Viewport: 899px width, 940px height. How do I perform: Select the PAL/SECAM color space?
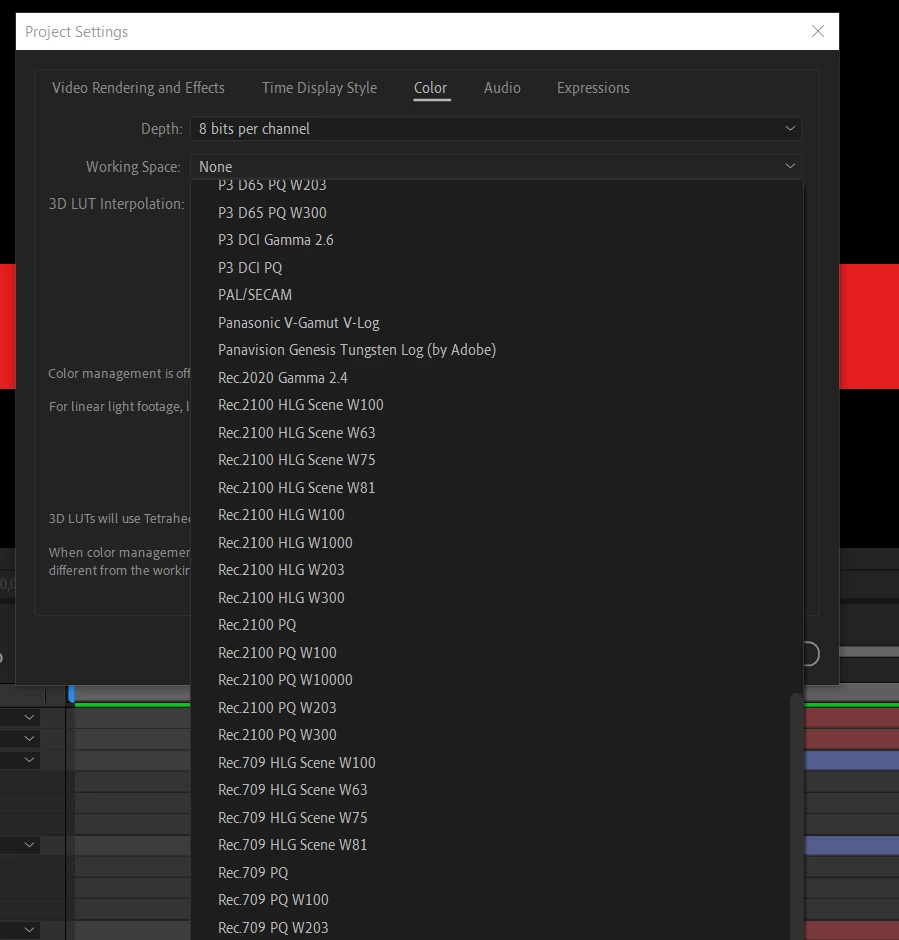point(497,295)
